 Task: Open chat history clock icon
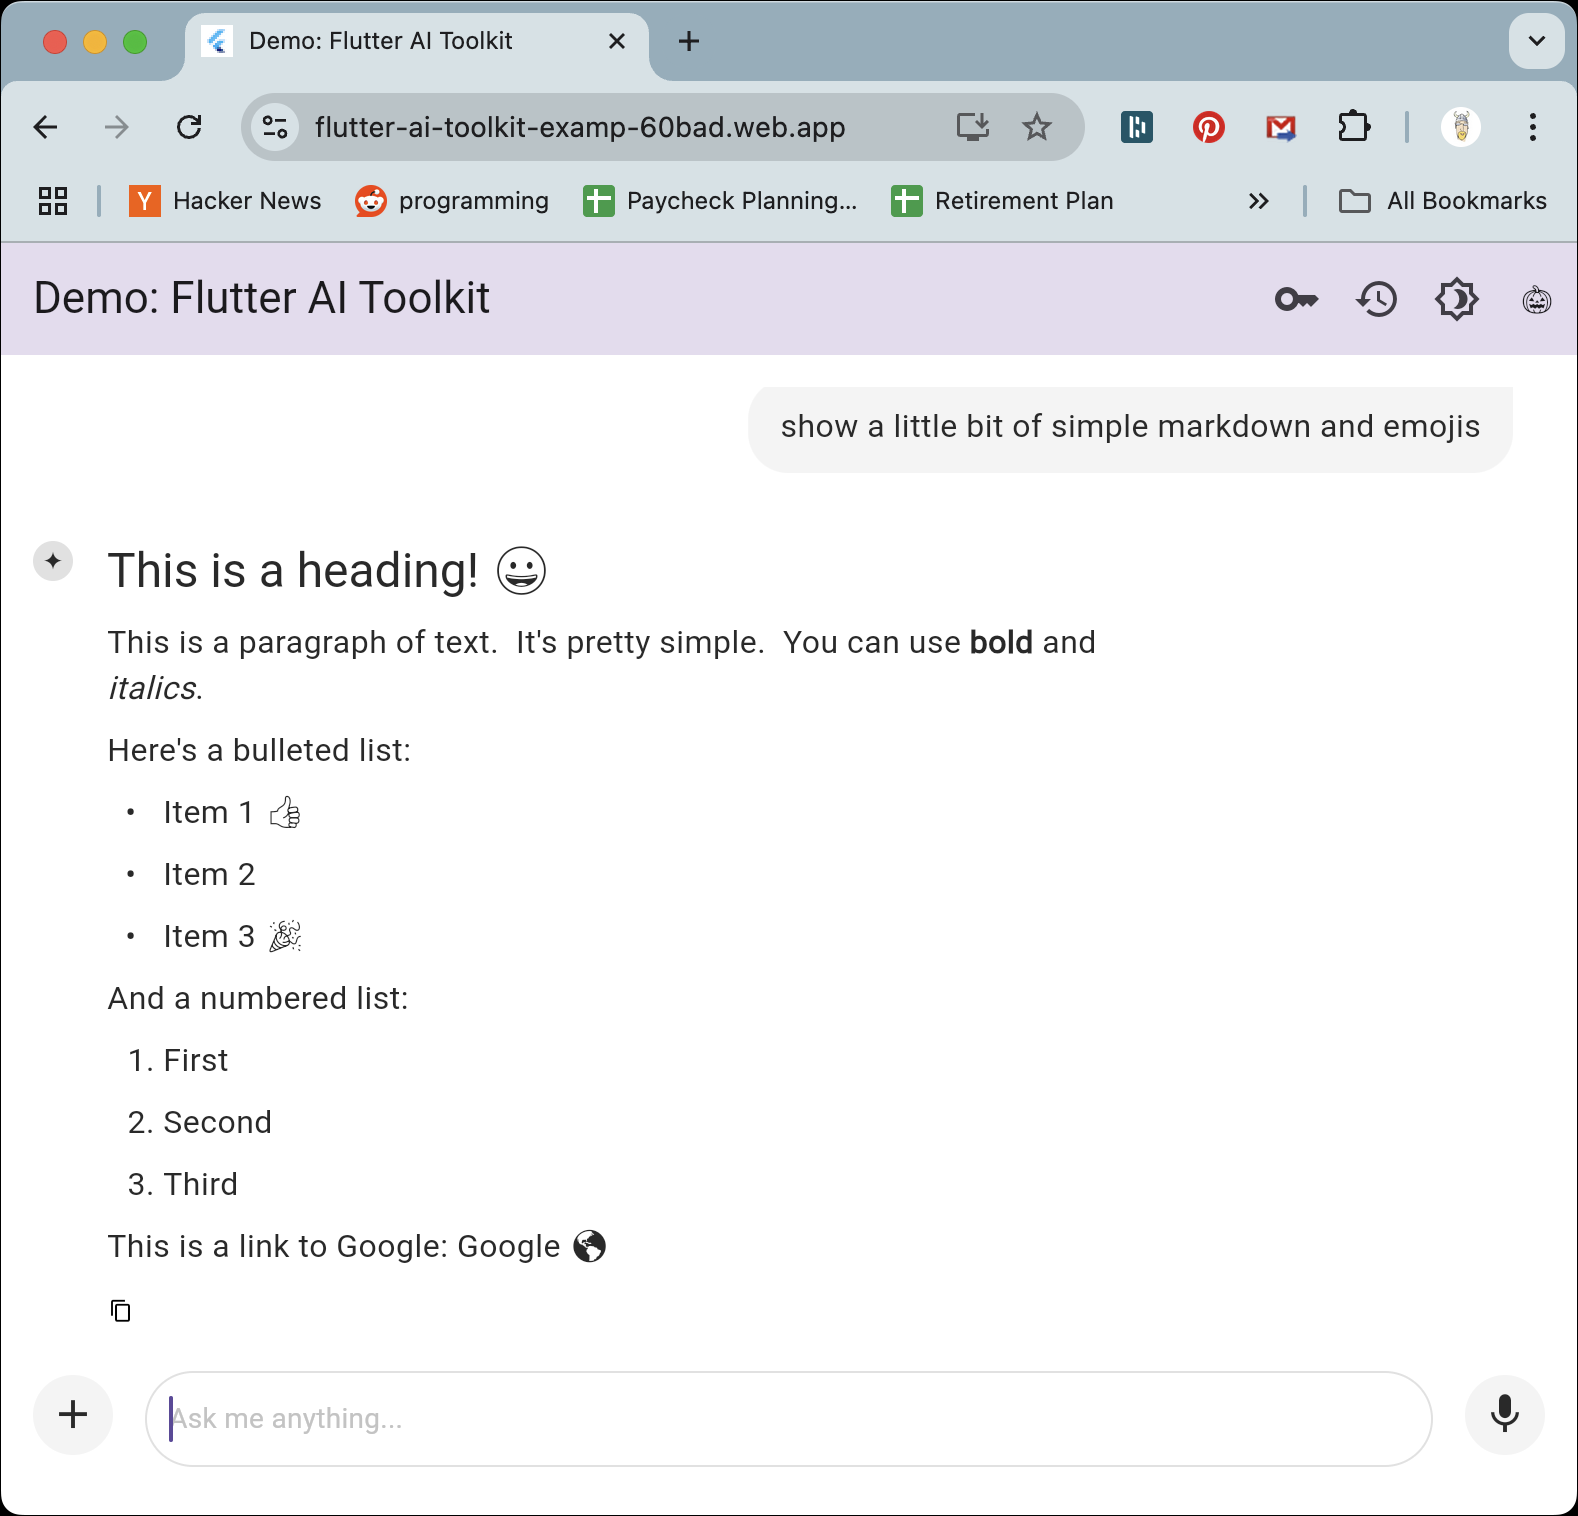[1377, 299]
